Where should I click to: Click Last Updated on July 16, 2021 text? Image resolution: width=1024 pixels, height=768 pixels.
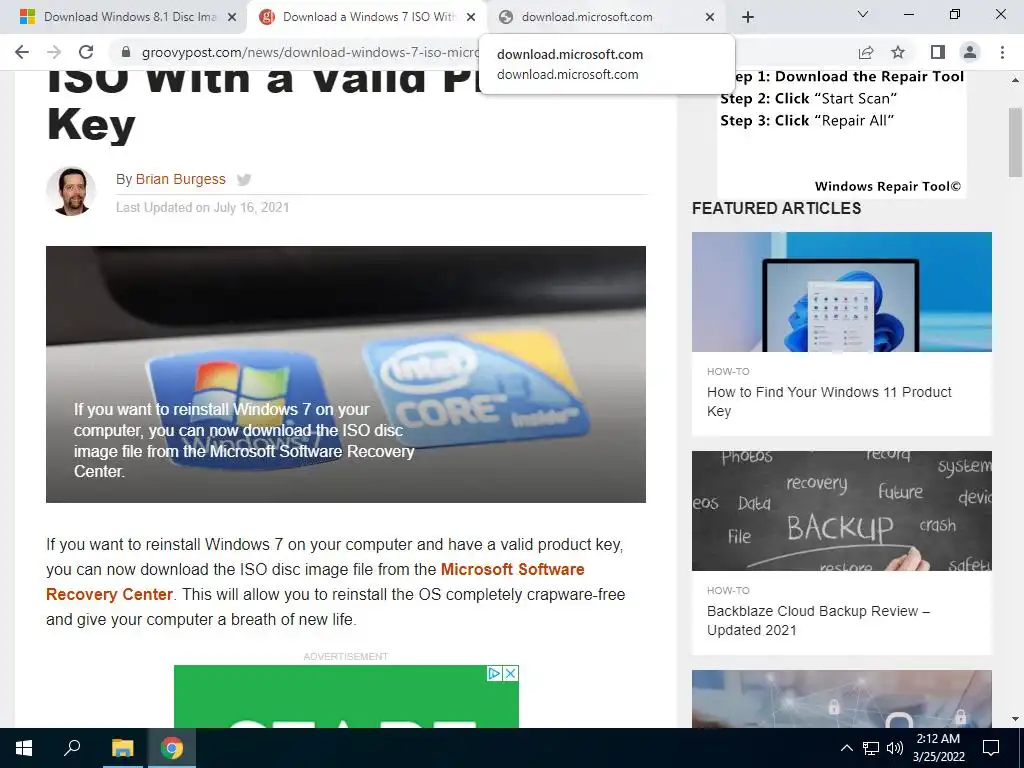pyautogui.click(x=202, y=208)
